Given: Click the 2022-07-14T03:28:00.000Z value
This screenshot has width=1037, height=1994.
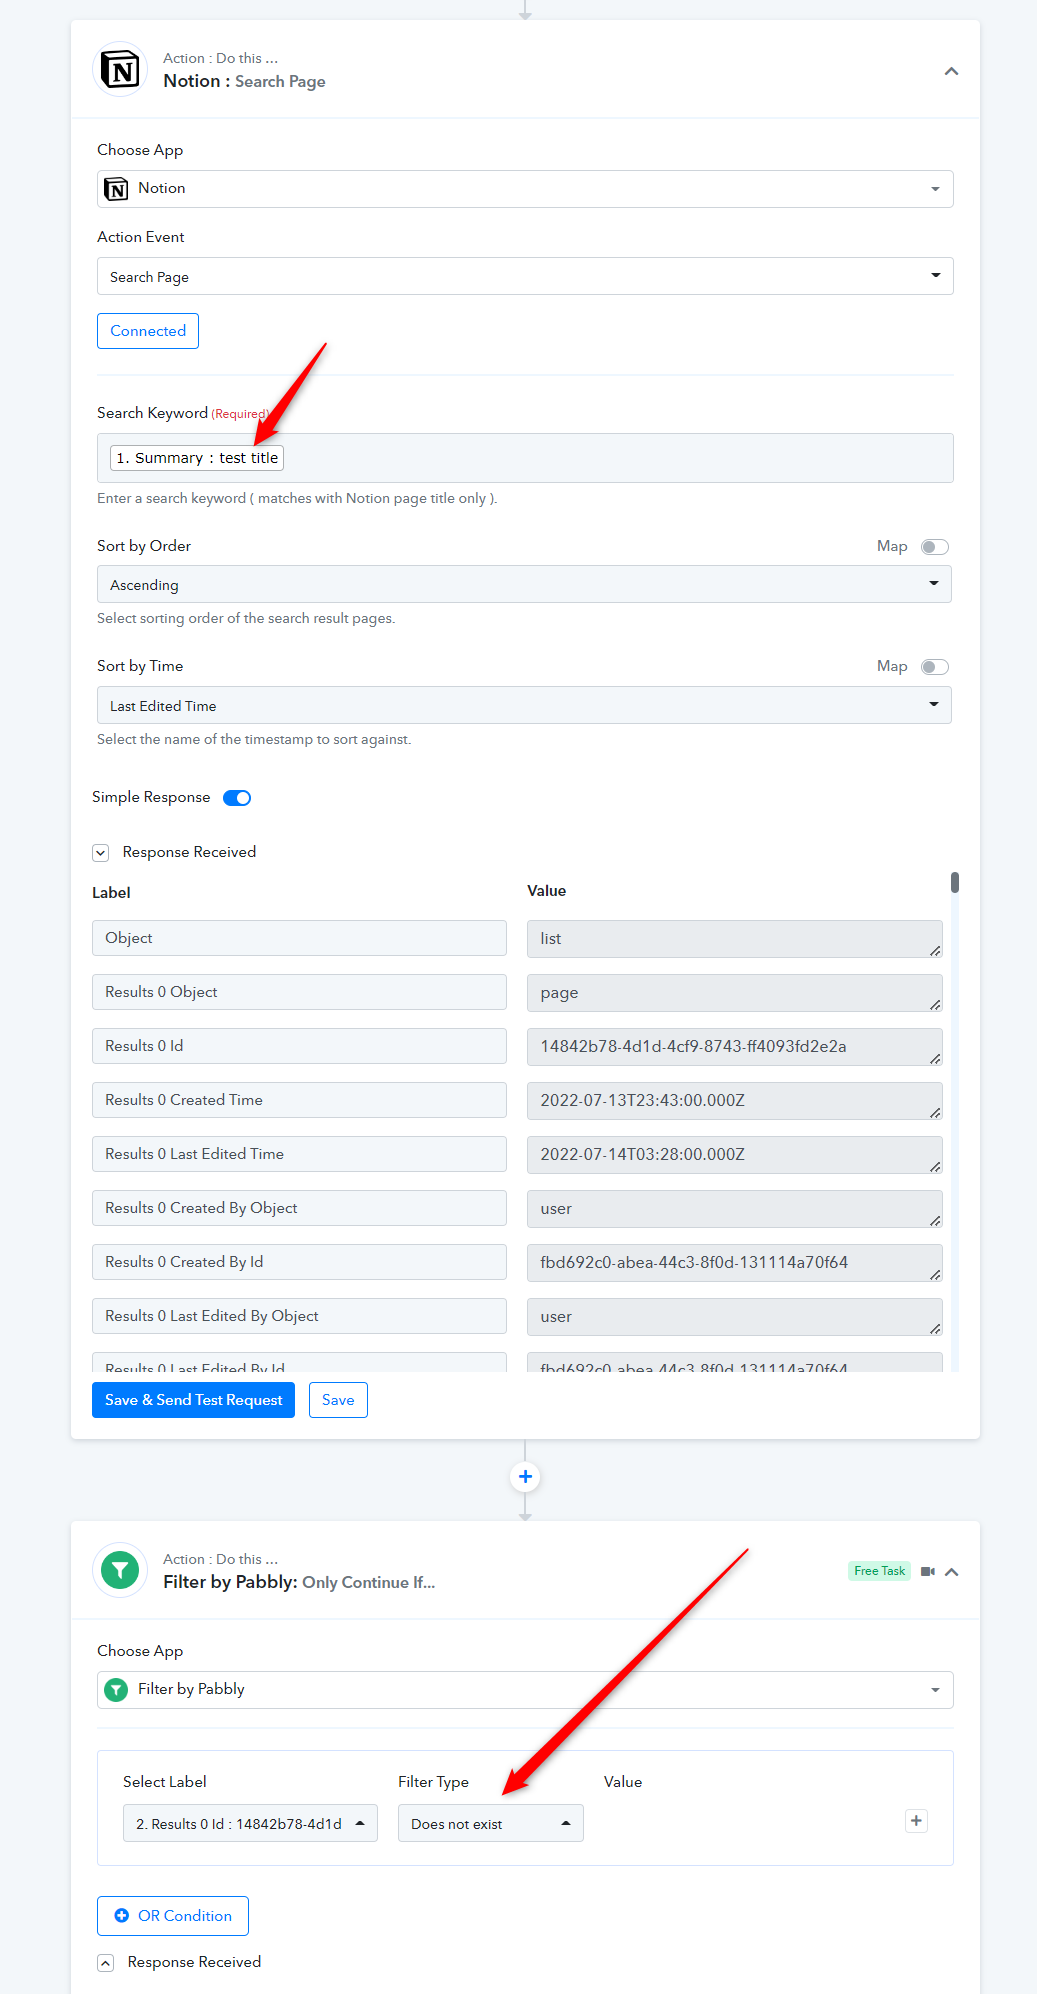Looking at the screenshot, I should 735,1155.
